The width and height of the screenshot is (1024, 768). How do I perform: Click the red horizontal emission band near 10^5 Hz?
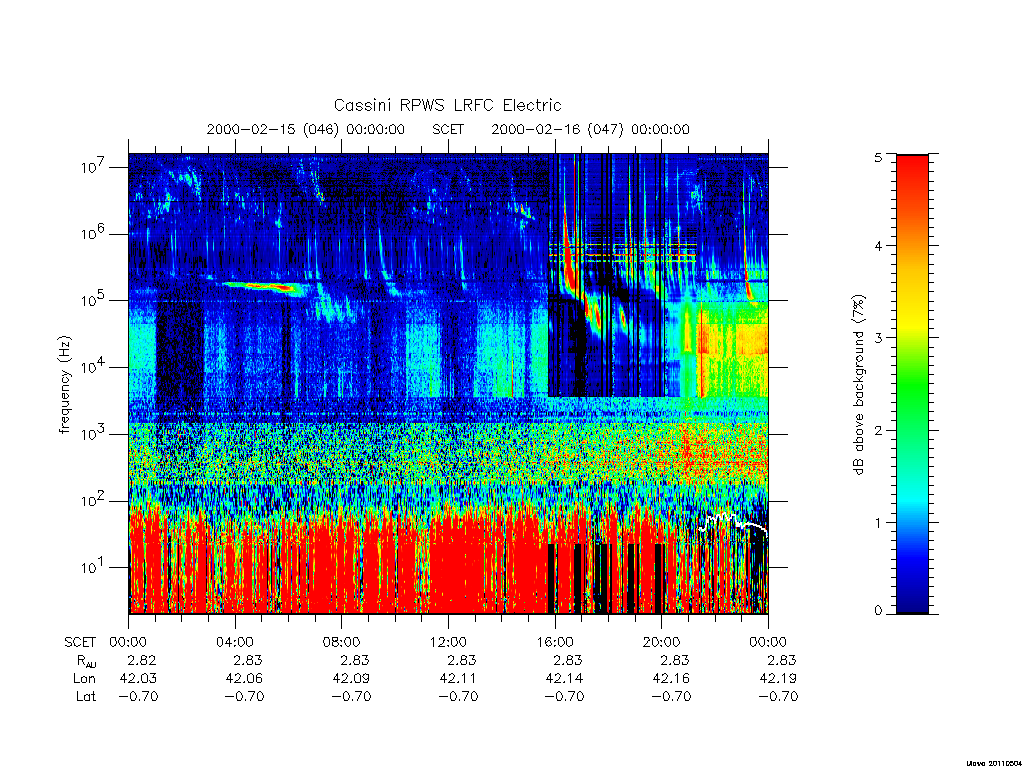[x=261, y=286]
